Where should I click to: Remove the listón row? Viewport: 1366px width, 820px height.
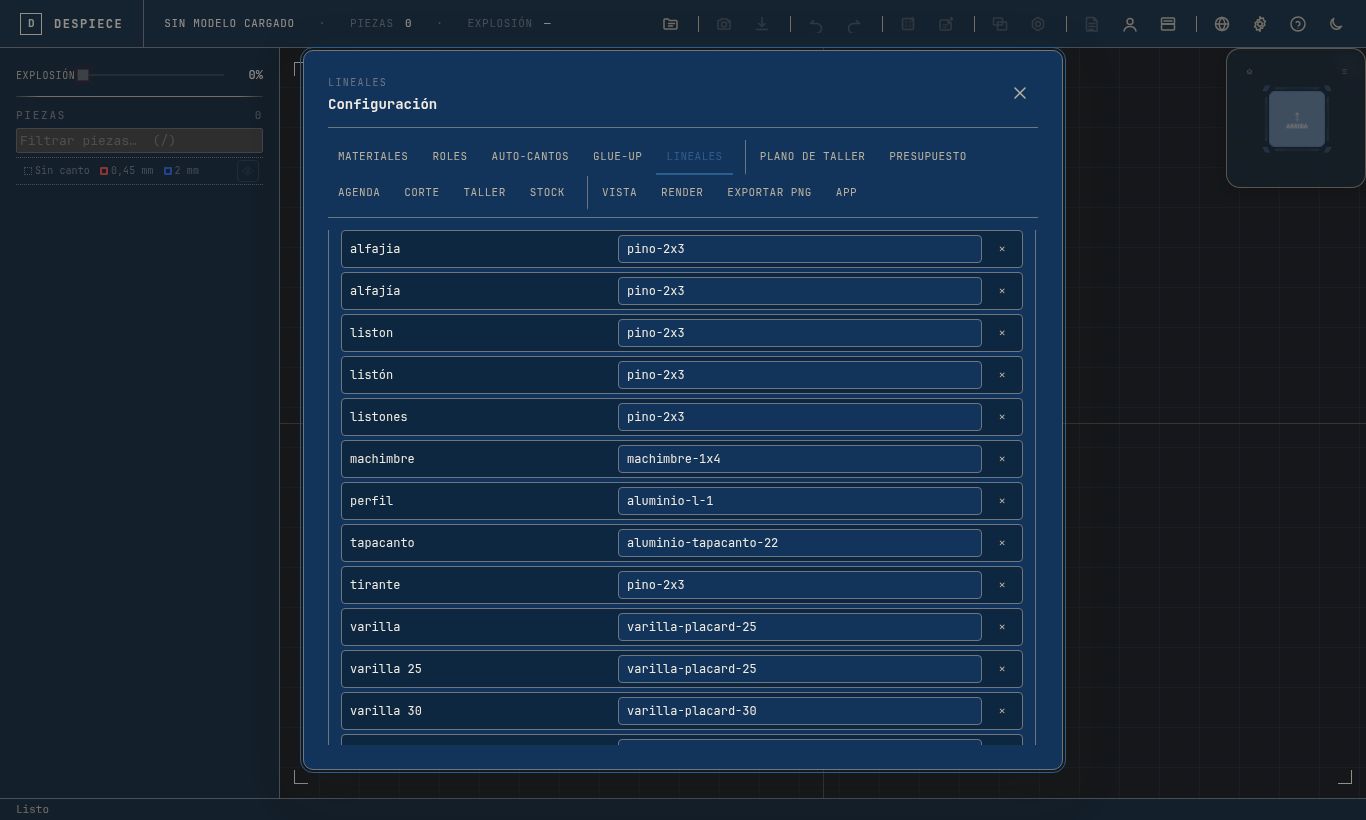tap(1002, 375)
